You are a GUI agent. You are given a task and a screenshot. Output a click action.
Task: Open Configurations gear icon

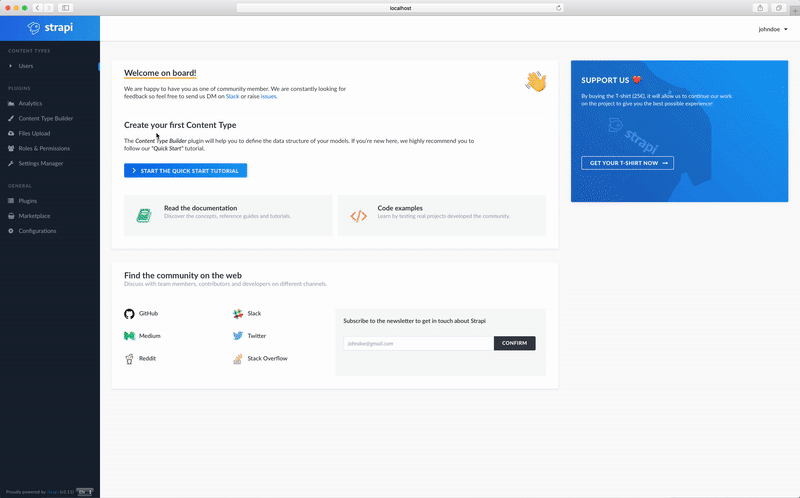pyautogui.click(x=11, y=231)
